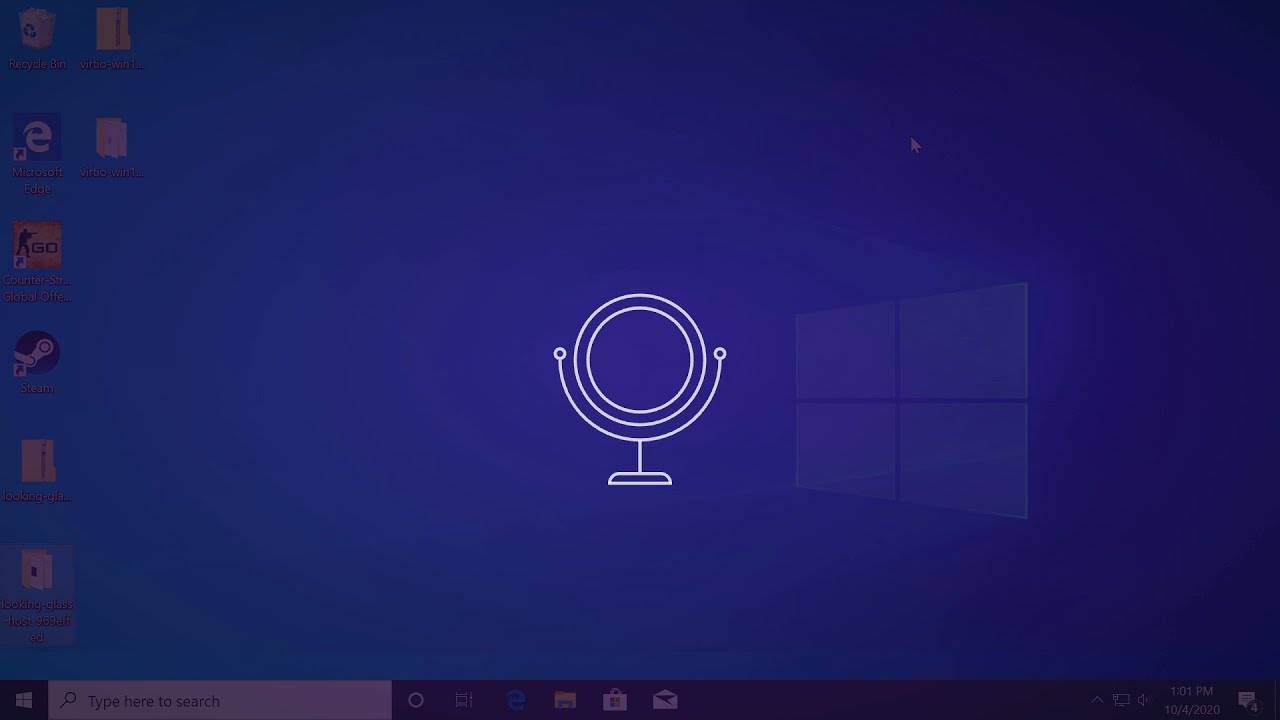Open Task View in the taskbar

(464, 700)
